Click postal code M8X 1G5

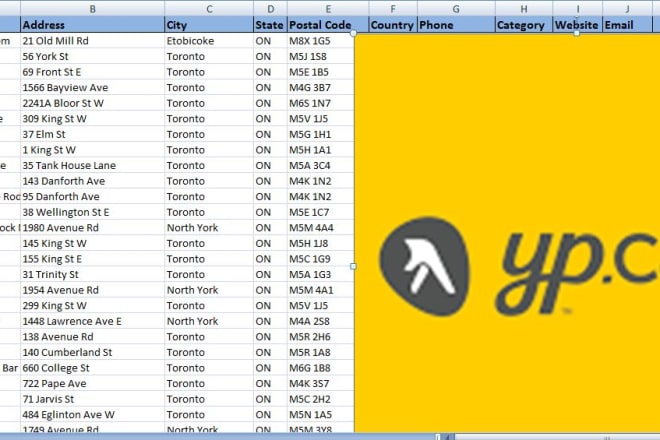coord(320,41)
